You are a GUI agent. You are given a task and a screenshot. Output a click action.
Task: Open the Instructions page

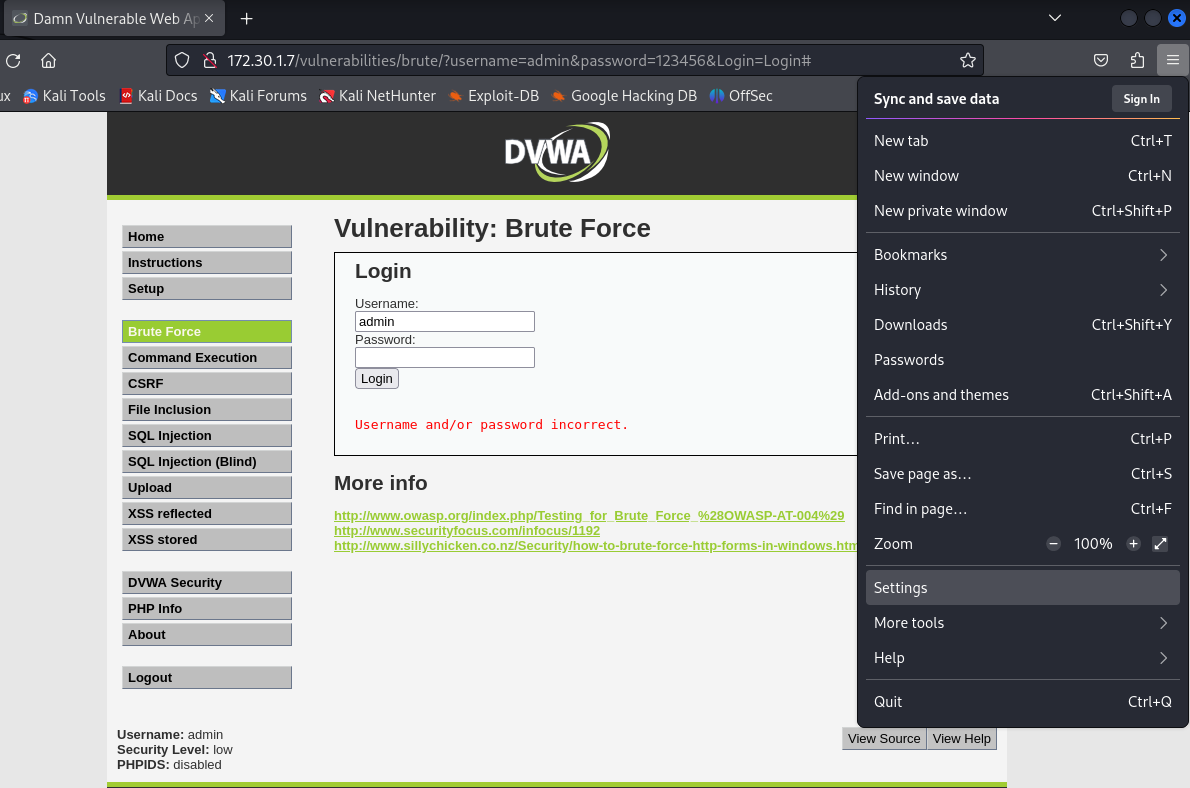206,262
